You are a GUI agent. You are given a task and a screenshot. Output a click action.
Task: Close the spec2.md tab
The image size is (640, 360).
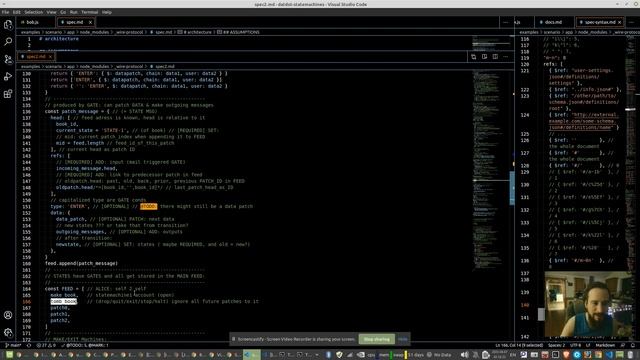click(50, 57)
